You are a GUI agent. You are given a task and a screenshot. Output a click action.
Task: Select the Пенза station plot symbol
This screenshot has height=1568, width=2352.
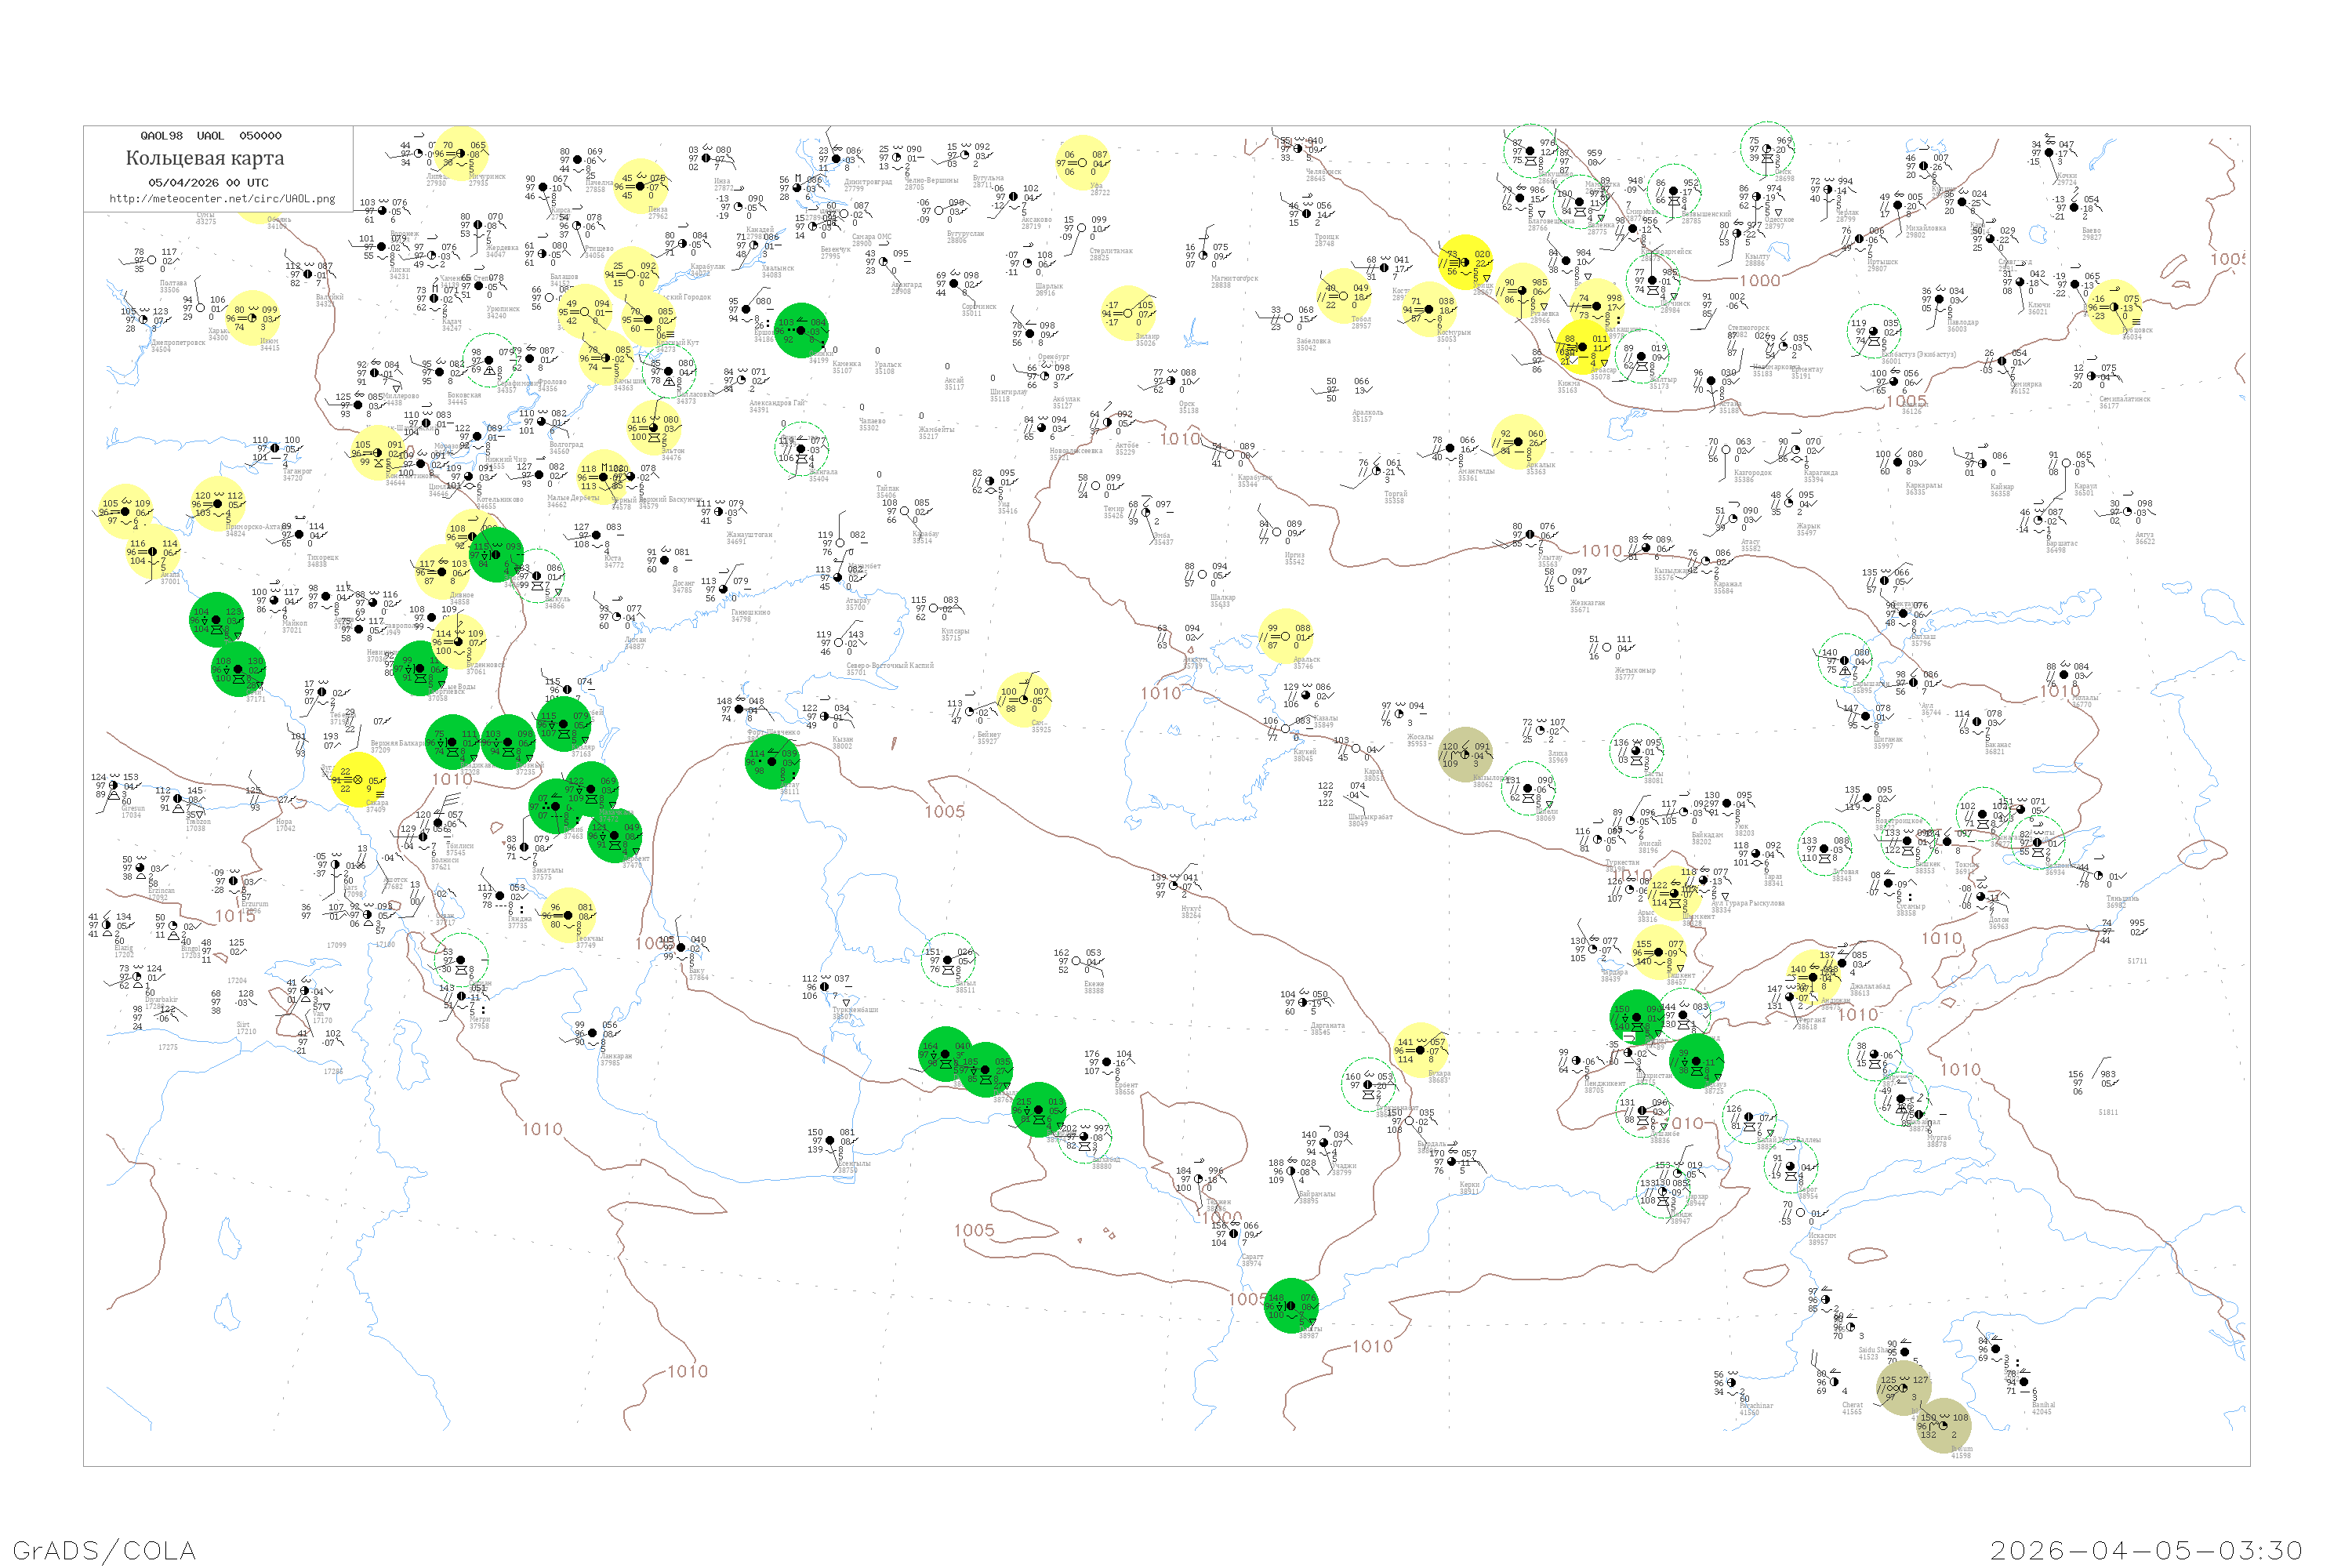click(641, 187)
